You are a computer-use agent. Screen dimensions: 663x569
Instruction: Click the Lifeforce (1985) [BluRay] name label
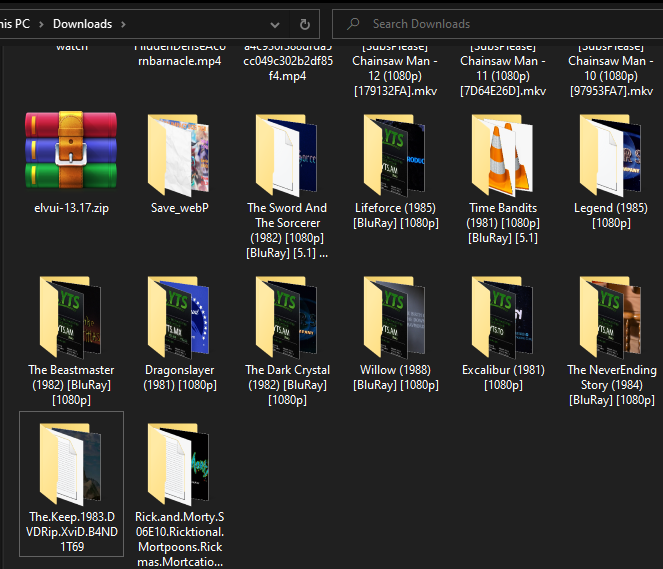click(x=396, y=216)
